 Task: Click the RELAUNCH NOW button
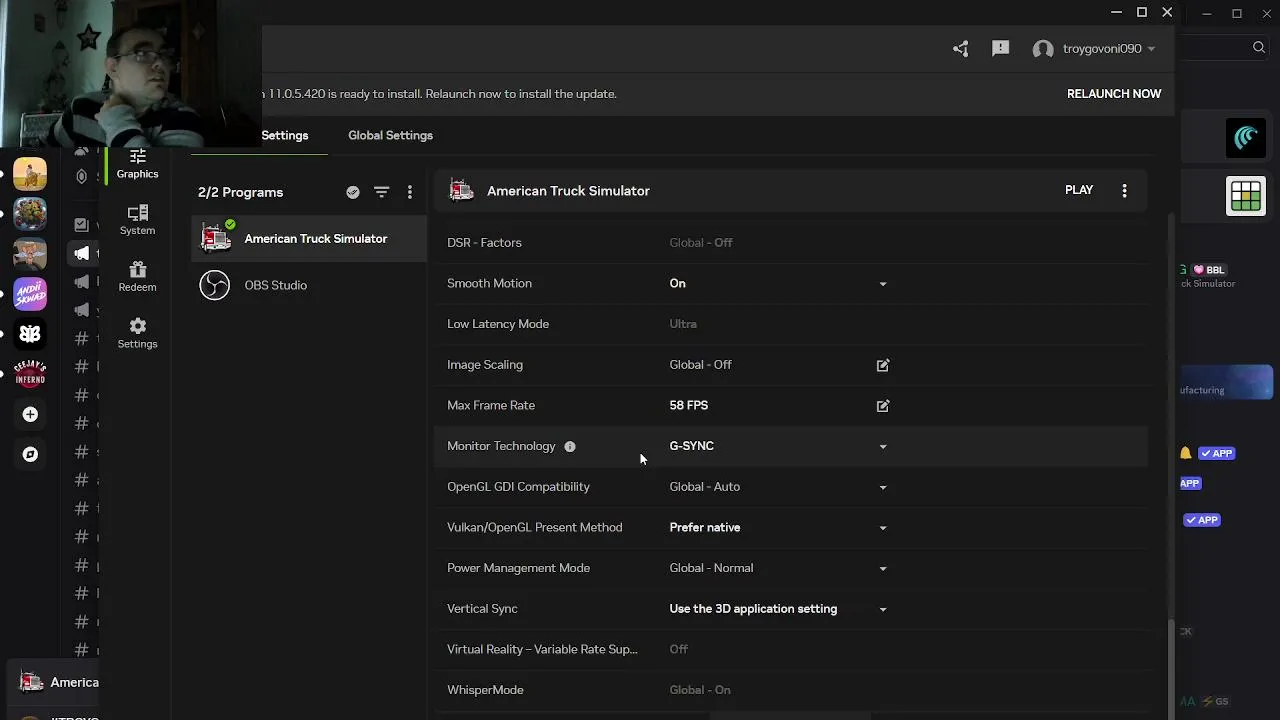(x=1113, y=94)
